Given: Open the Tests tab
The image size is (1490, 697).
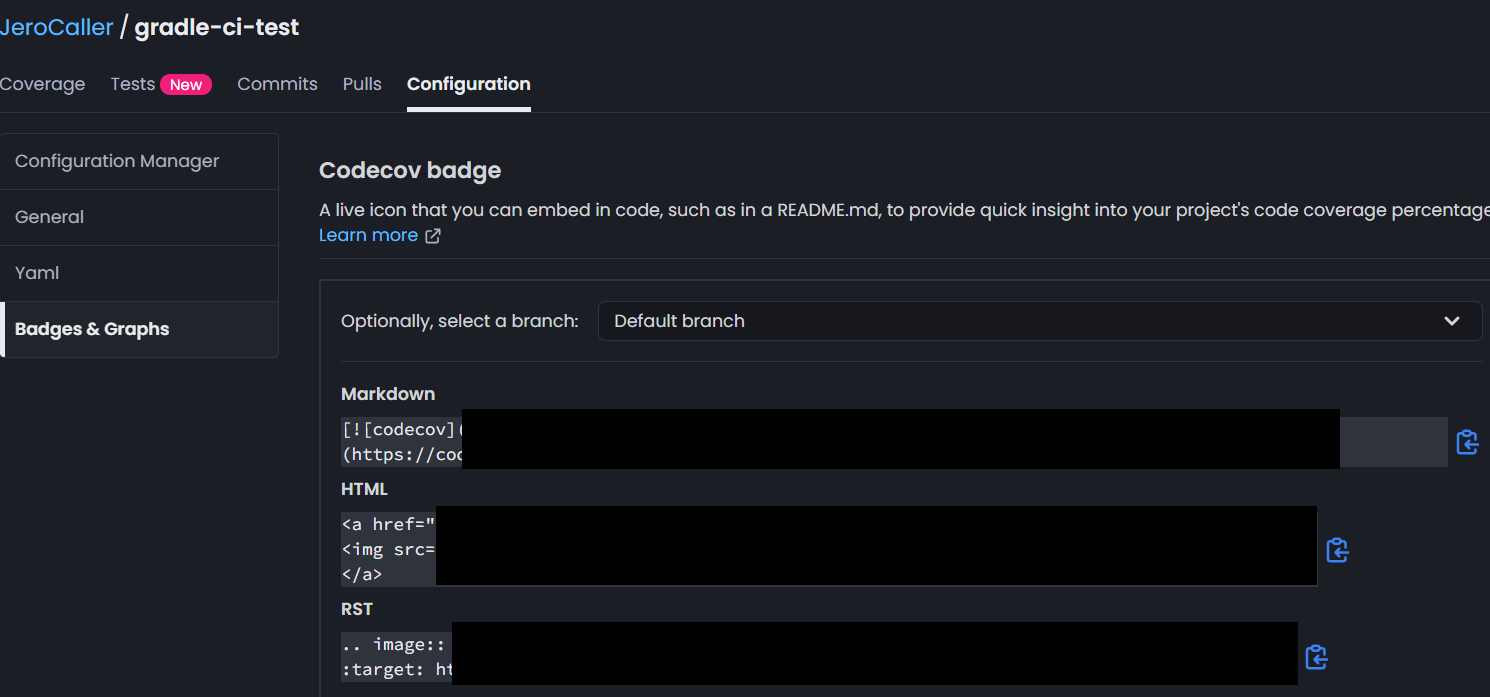Looking at the screenshot, I should [x=133, y=84].
